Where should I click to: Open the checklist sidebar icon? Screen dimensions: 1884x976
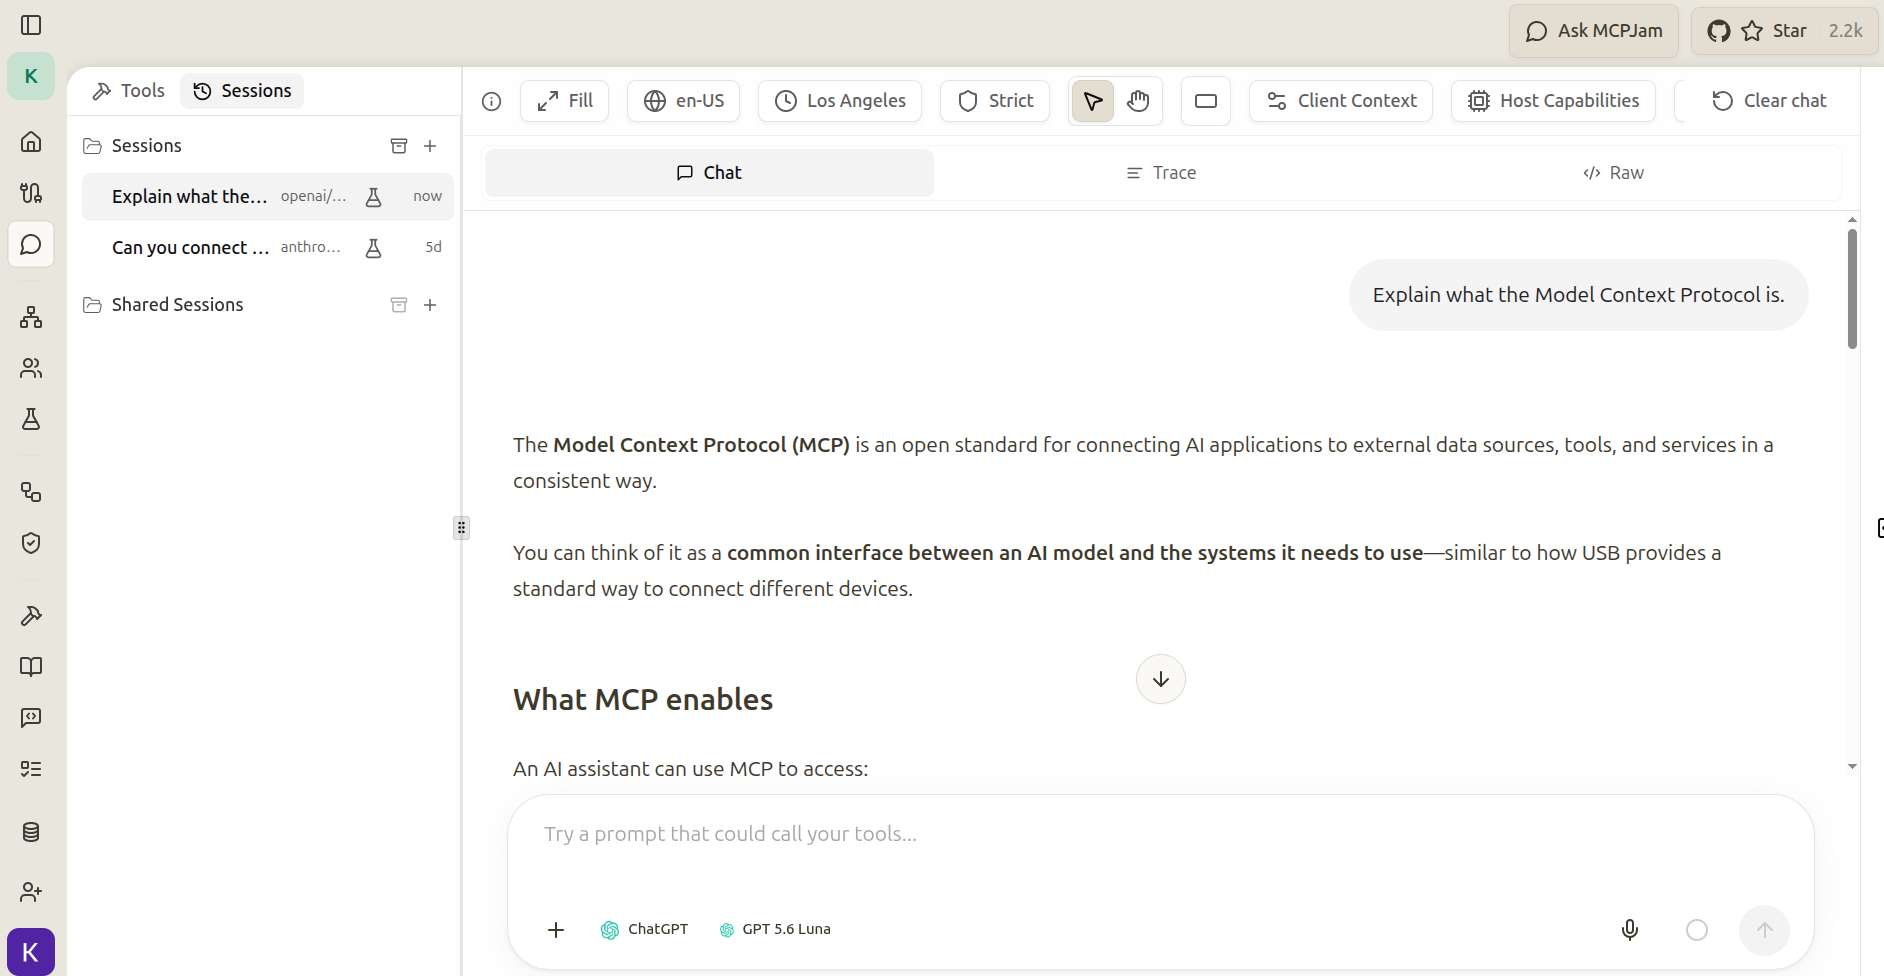point(31,769)
